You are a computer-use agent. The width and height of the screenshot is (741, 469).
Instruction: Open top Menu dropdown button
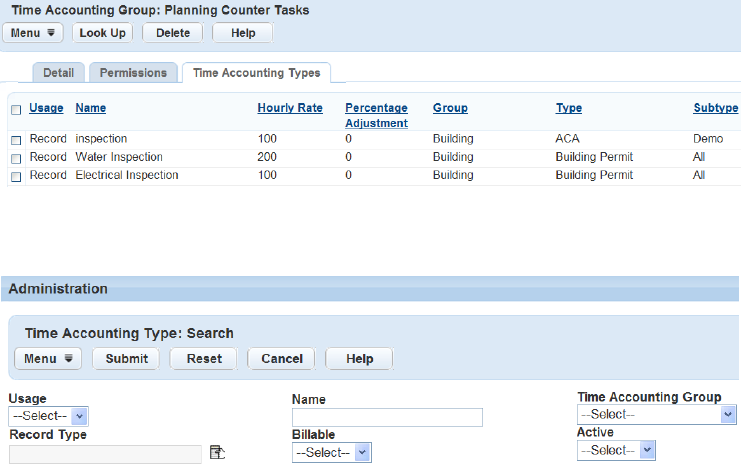[36, 33]
